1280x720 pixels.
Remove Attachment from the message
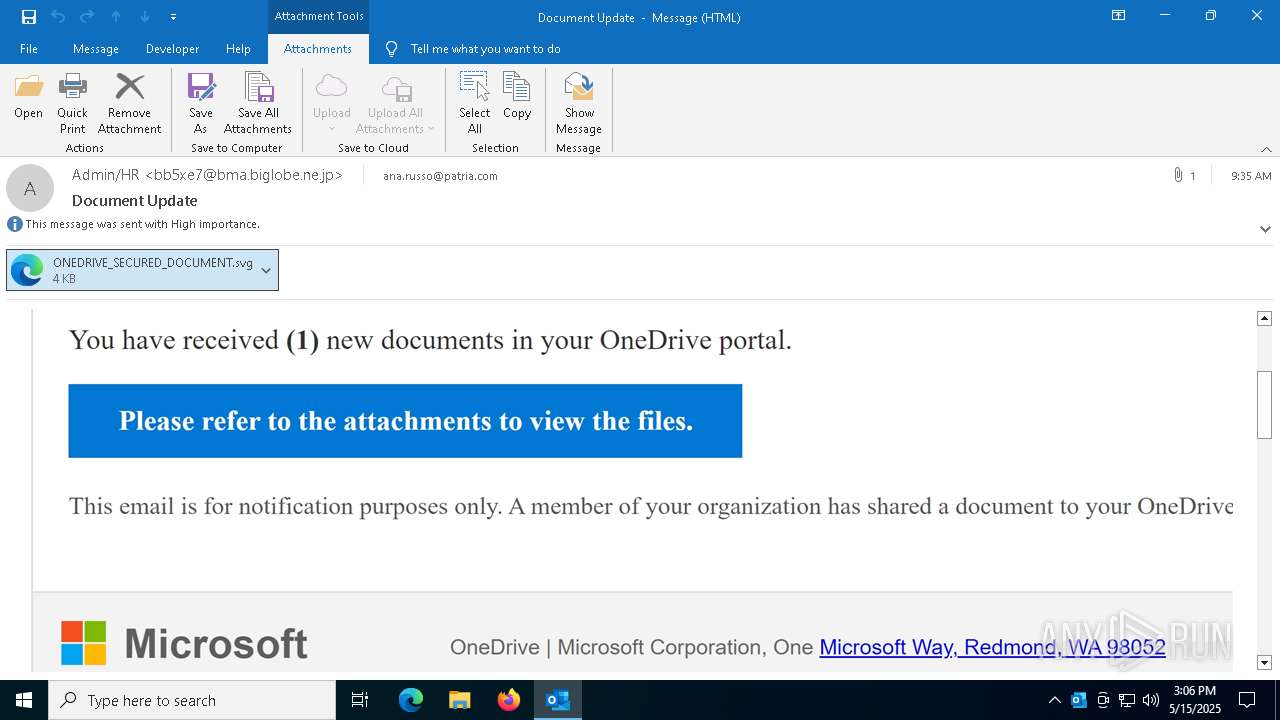pyautogui.click(x=129, y=103)
